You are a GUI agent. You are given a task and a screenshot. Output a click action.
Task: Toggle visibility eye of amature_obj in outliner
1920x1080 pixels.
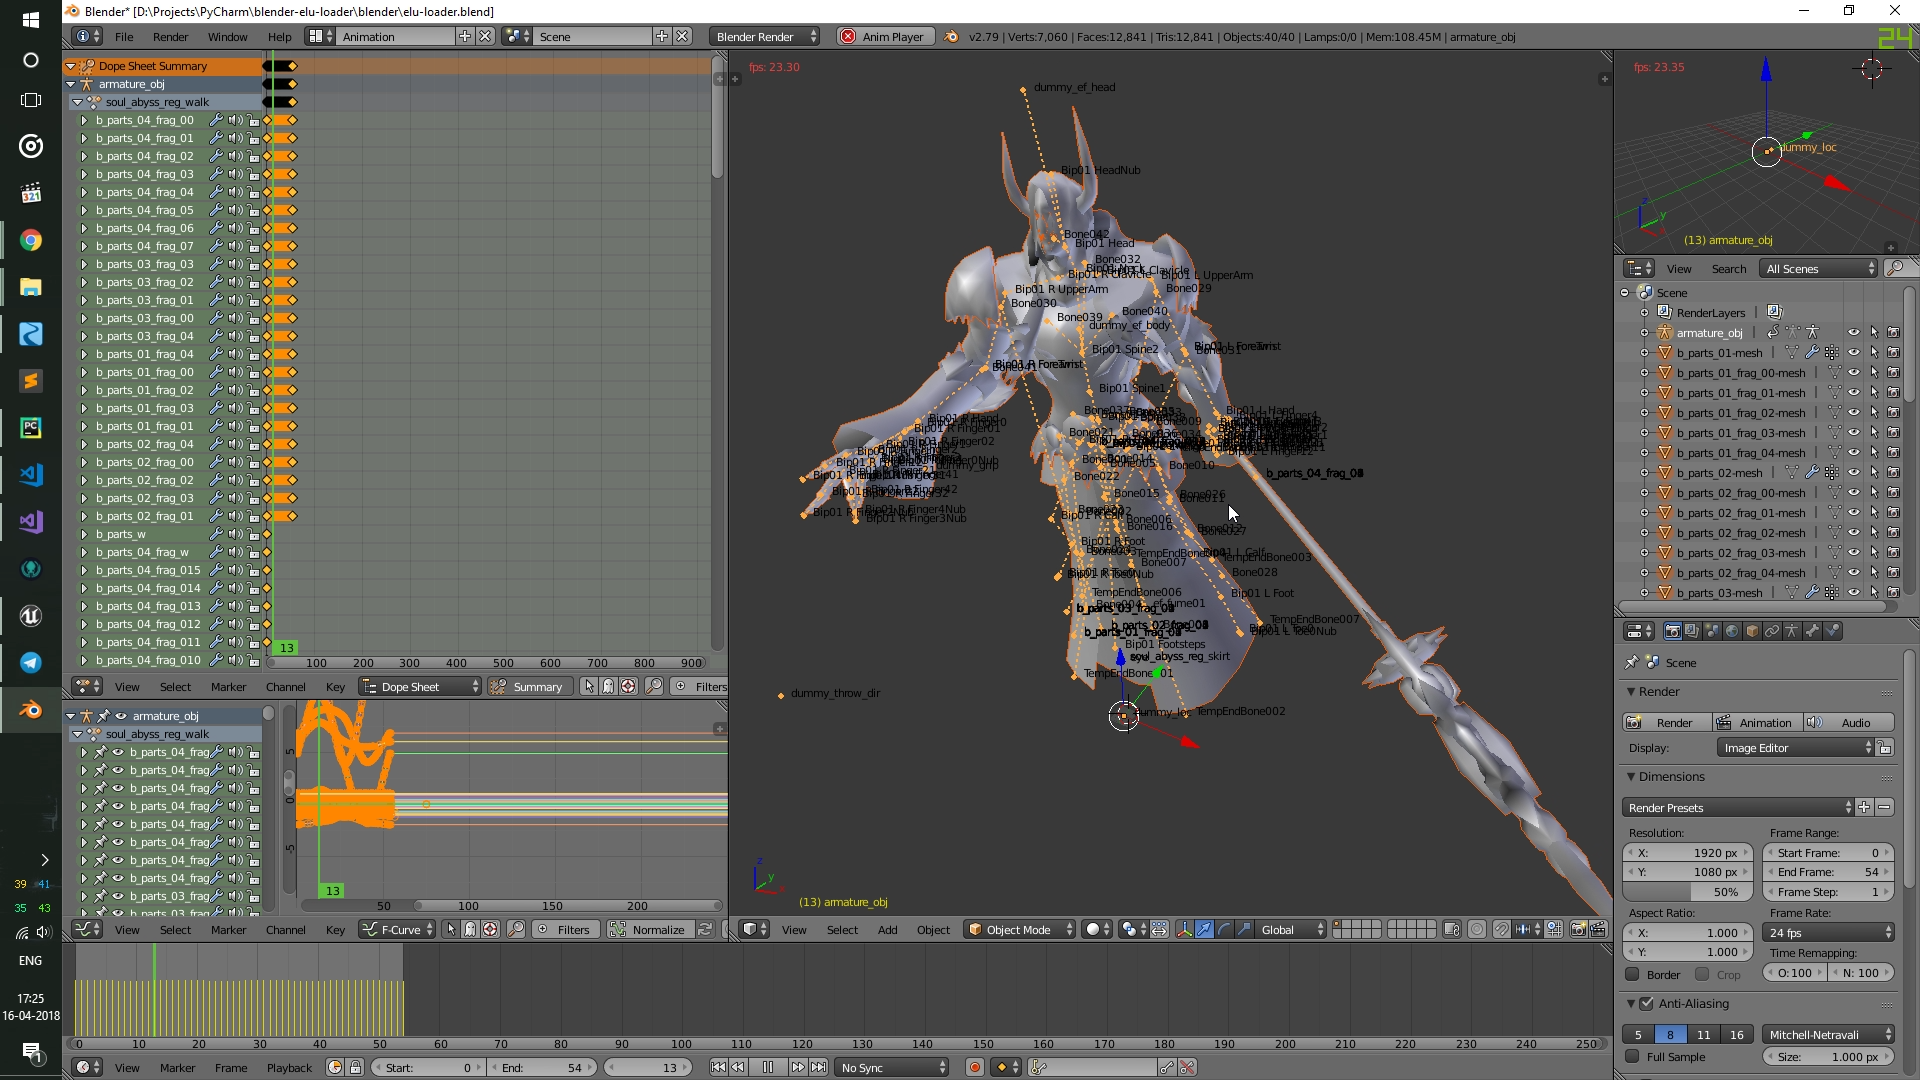pyautogui.click(x=1853, y=332)
